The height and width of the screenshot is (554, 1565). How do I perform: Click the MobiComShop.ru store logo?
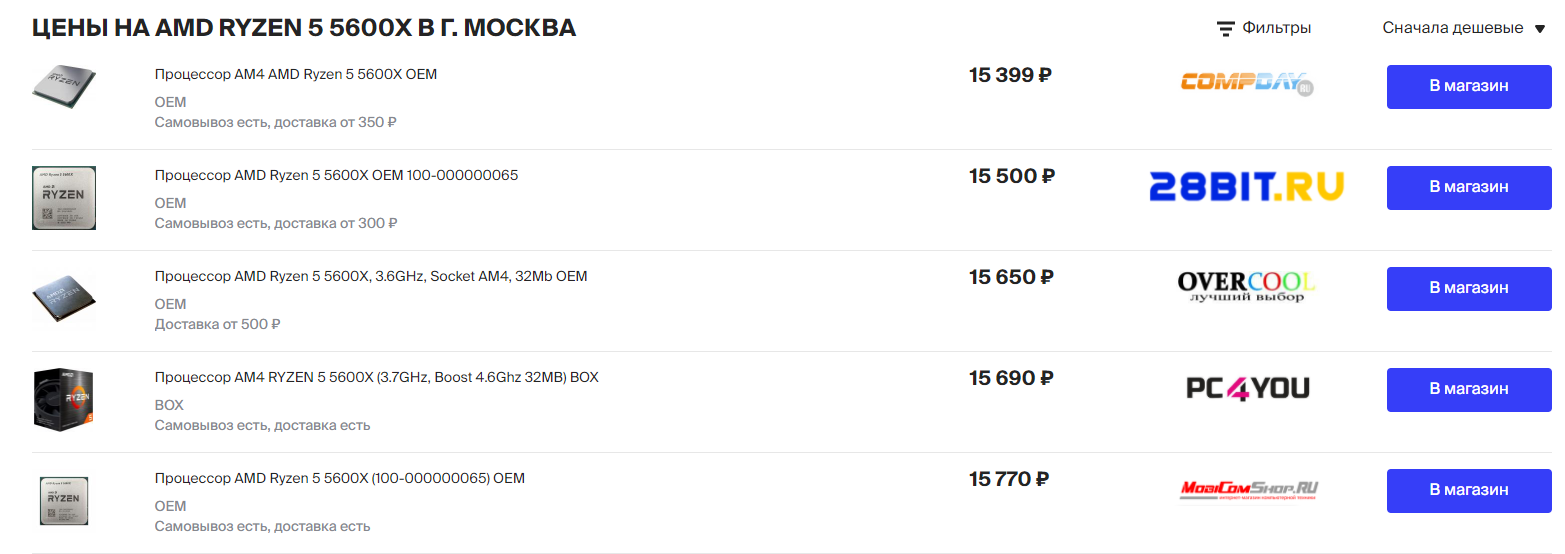click(1249, 489)
